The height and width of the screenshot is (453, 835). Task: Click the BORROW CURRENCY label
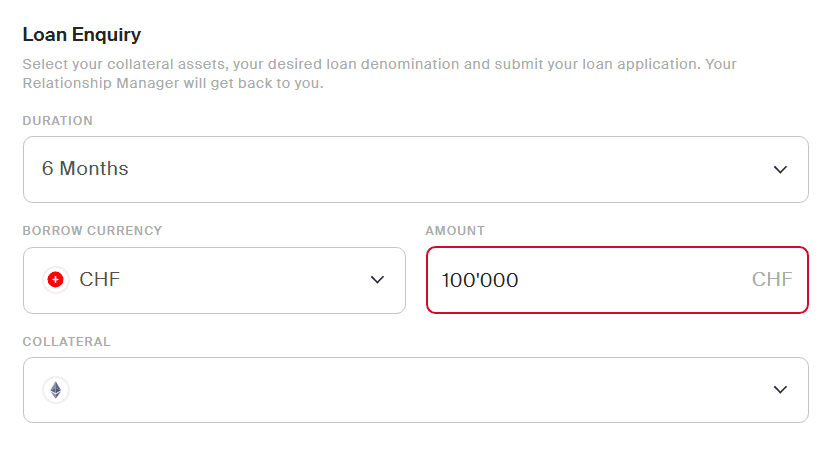[92, 231]
